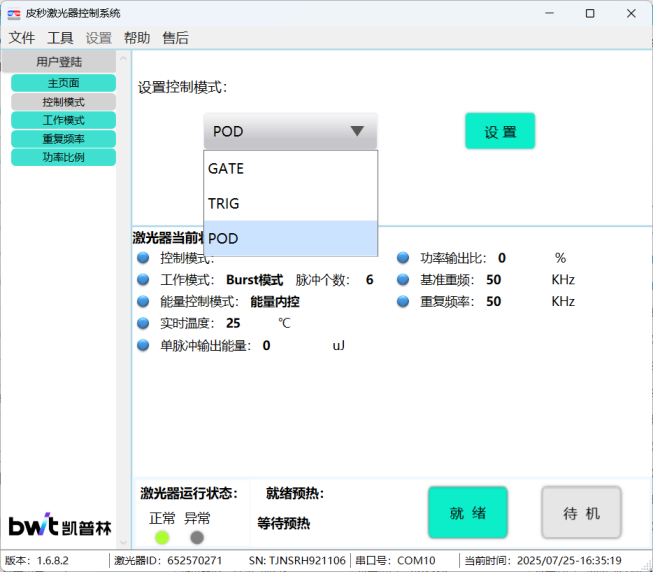Click the blue dot beside 单脉冲输出能量
The width and height of the screenshot is (653, 572).
click(x=143, y=345)
